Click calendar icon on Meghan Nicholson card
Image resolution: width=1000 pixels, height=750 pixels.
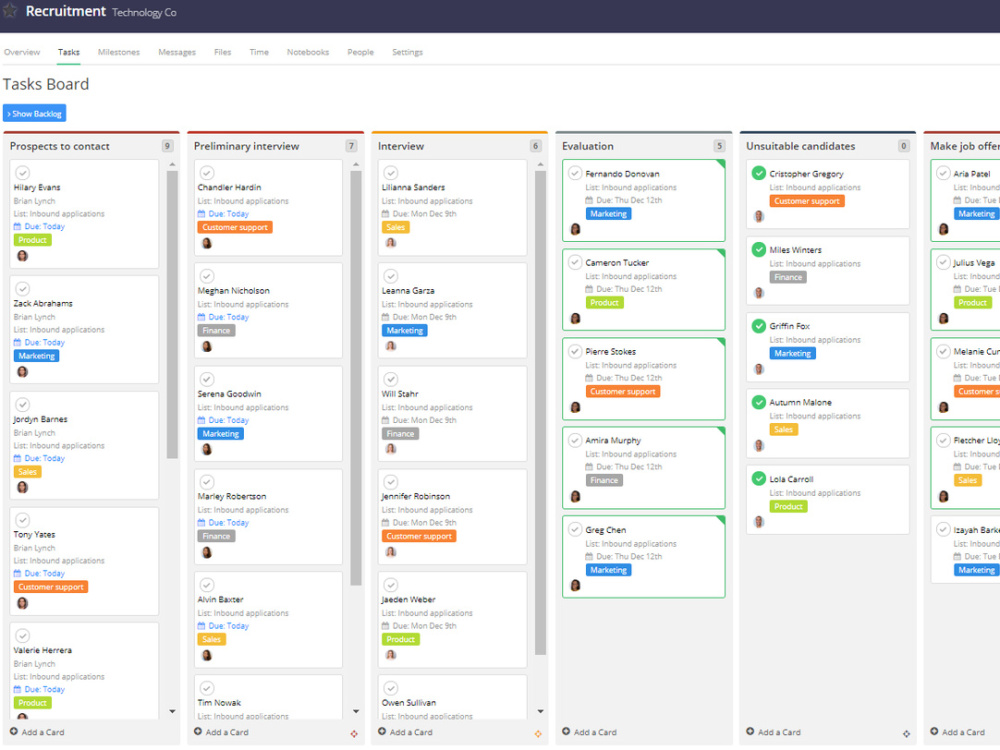(x=202, y=317)
